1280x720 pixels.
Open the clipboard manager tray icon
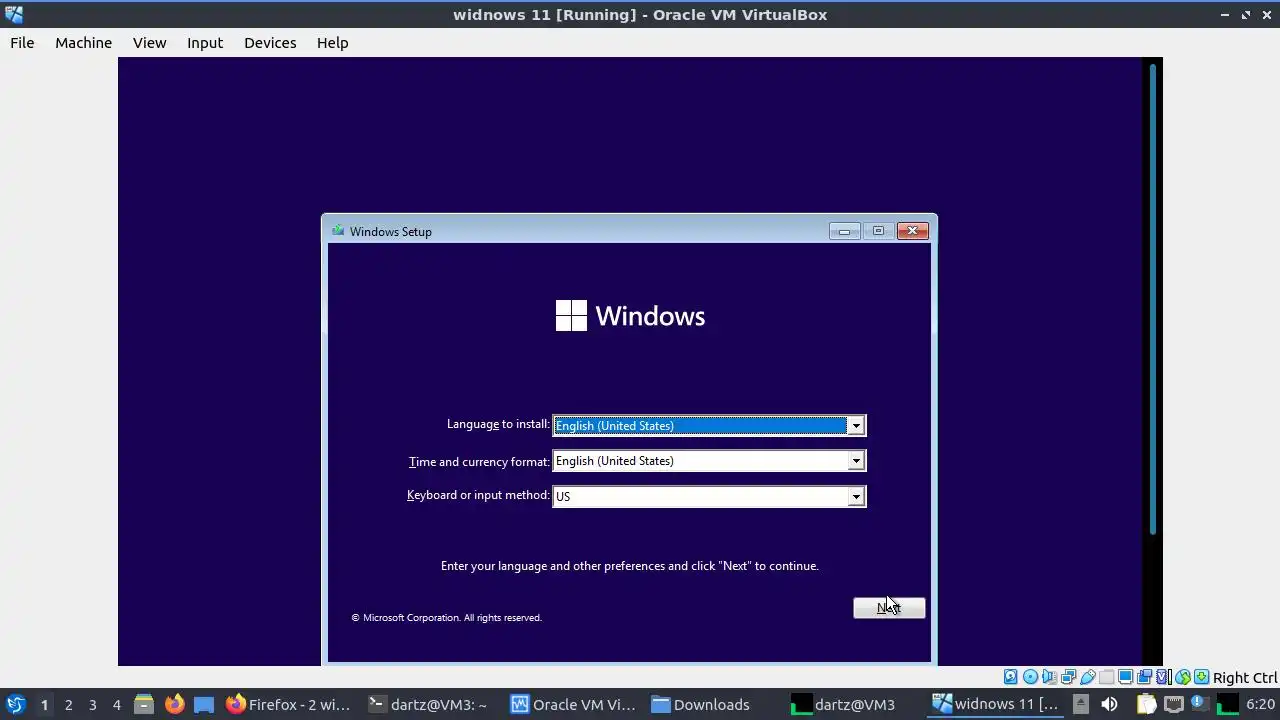click(1146, 704)
